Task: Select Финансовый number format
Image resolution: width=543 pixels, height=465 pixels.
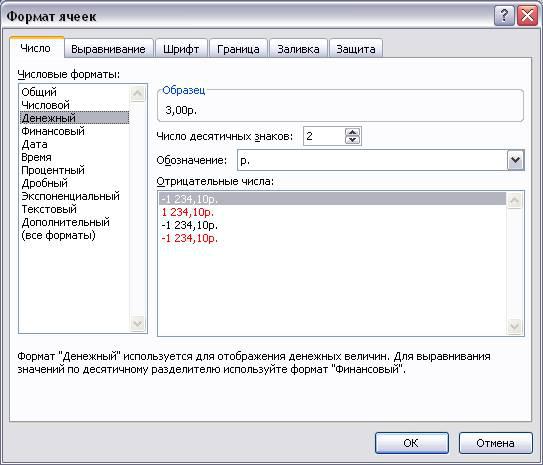Action: [74, 131]
